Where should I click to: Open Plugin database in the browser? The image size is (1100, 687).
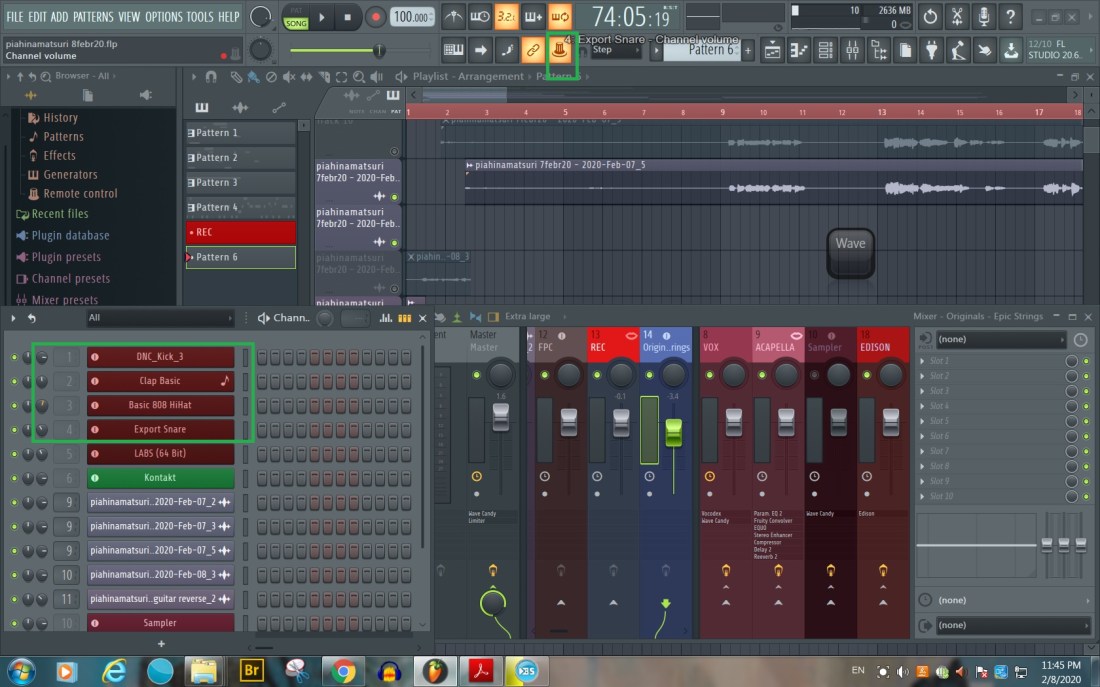point(70,236)
